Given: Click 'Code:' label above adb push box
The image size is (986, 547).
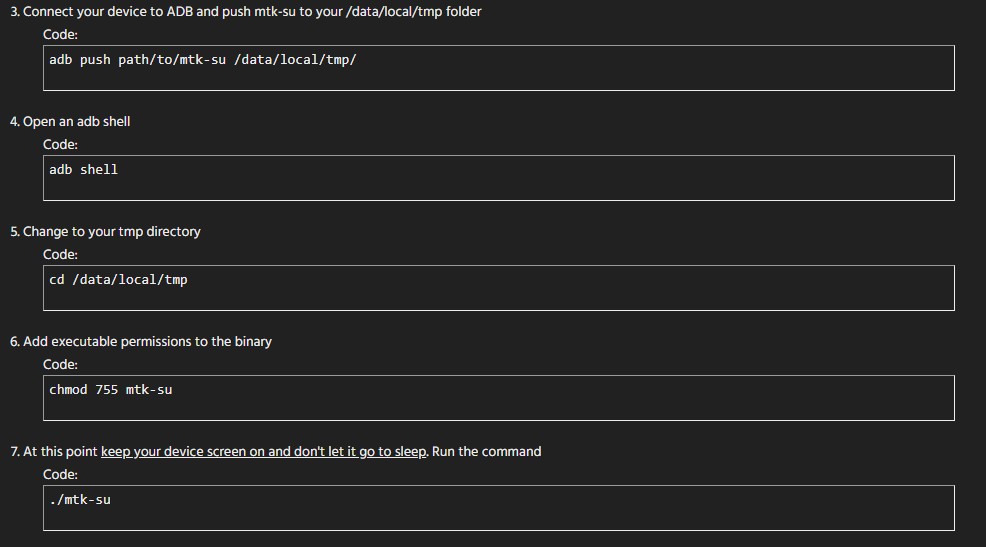Looking at the screenshot, I should pos(60,35).
